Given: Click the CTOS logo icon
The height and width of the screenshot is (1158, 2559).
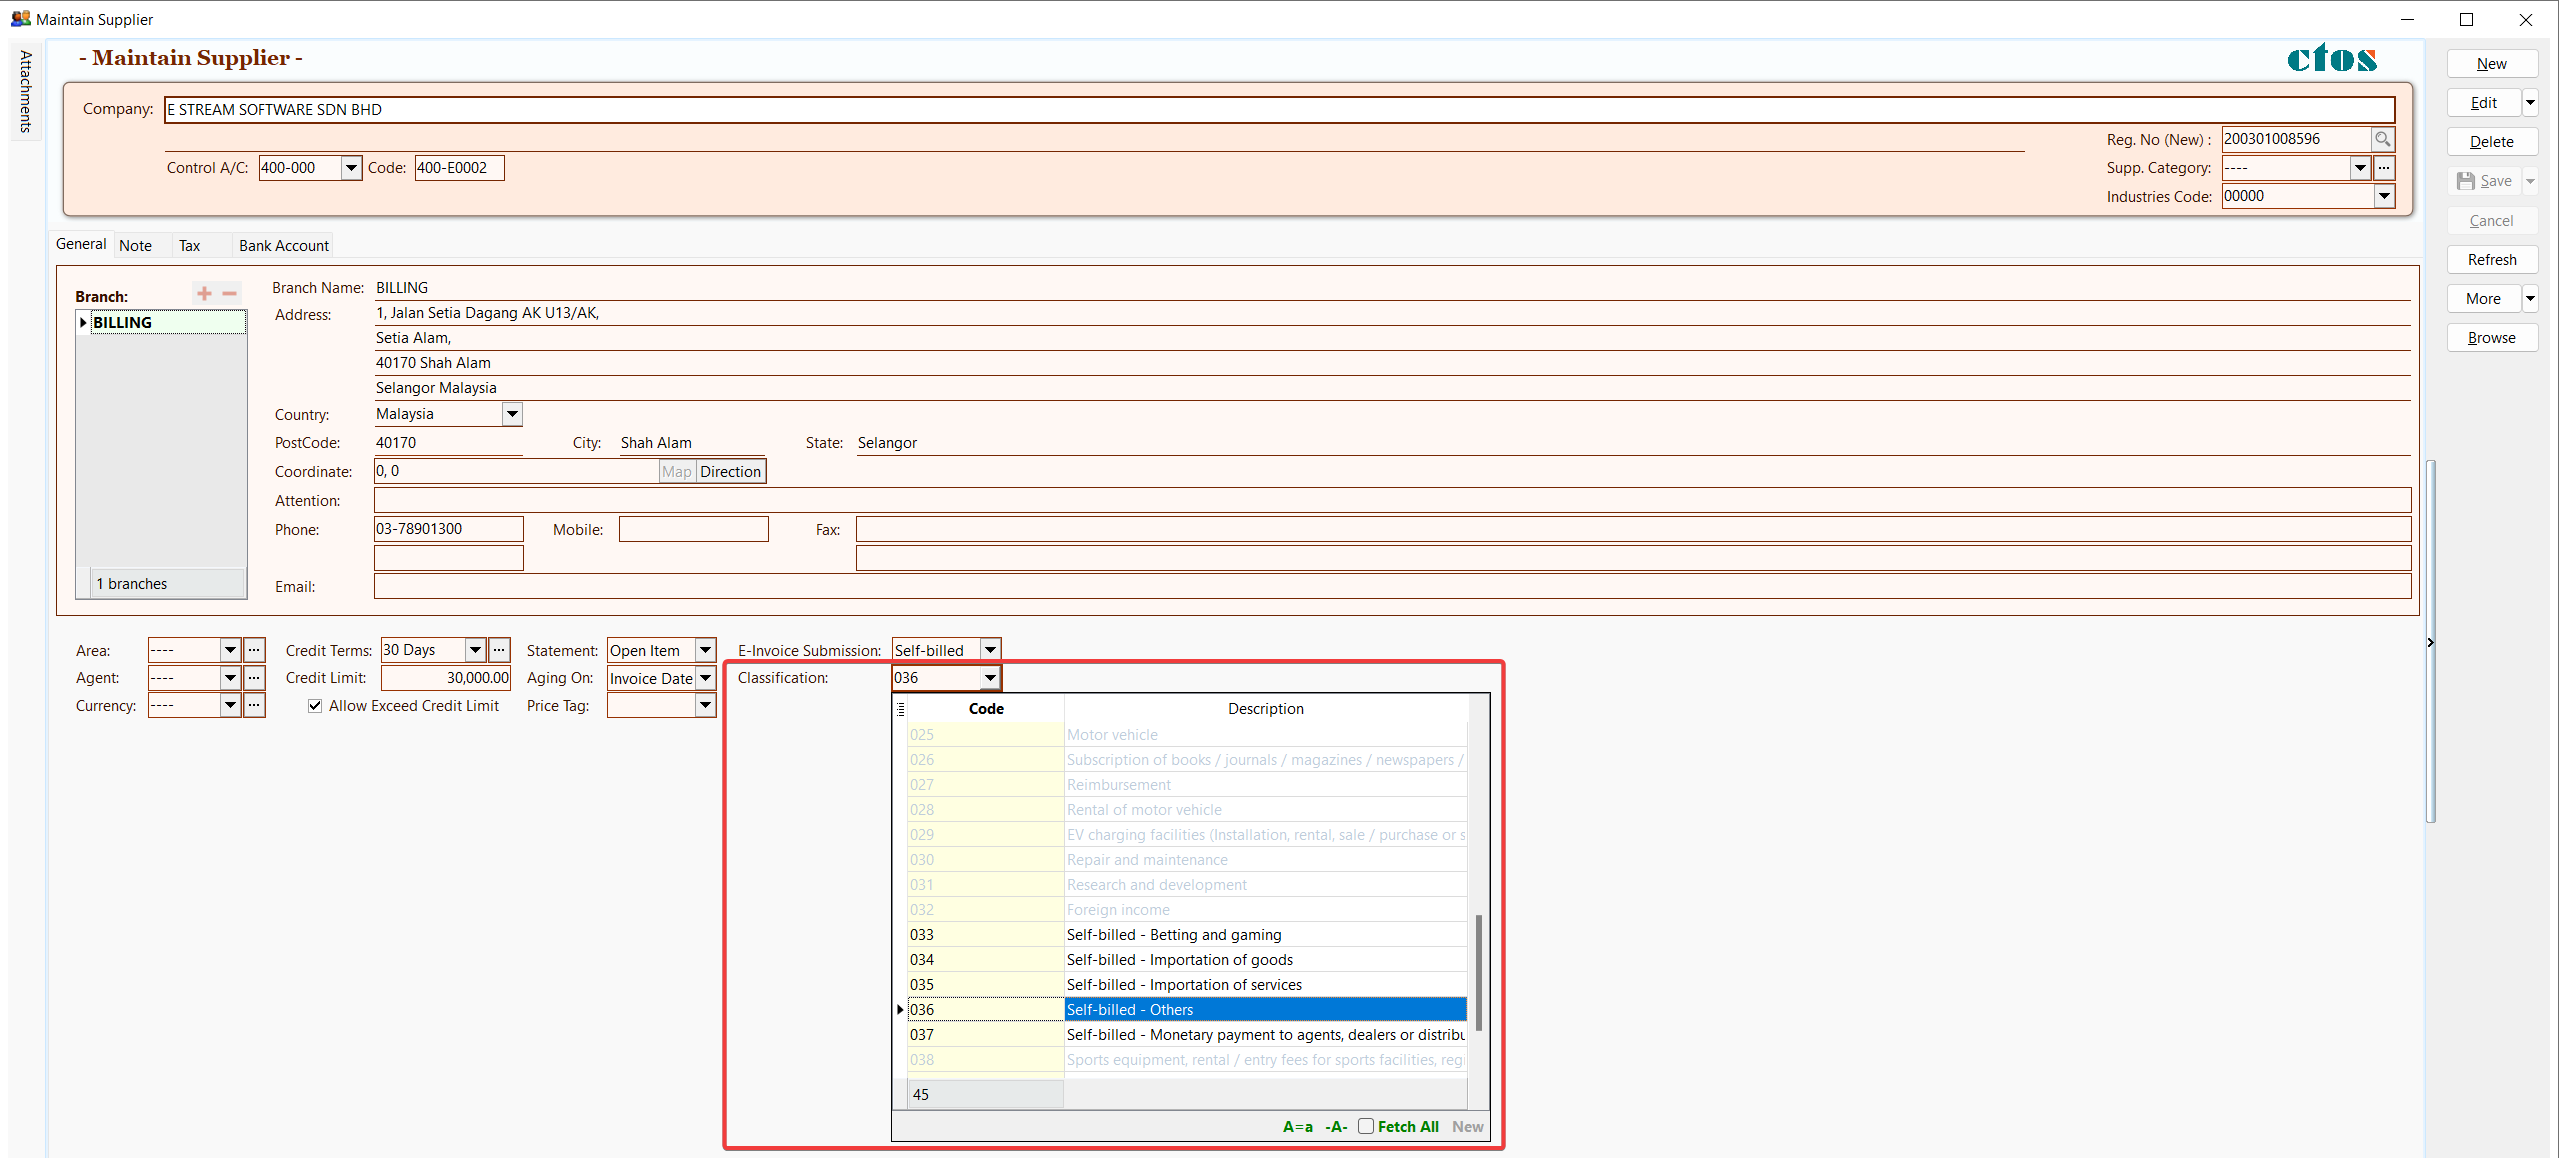Looking at the screenshot, I should tap(2331, 59).
